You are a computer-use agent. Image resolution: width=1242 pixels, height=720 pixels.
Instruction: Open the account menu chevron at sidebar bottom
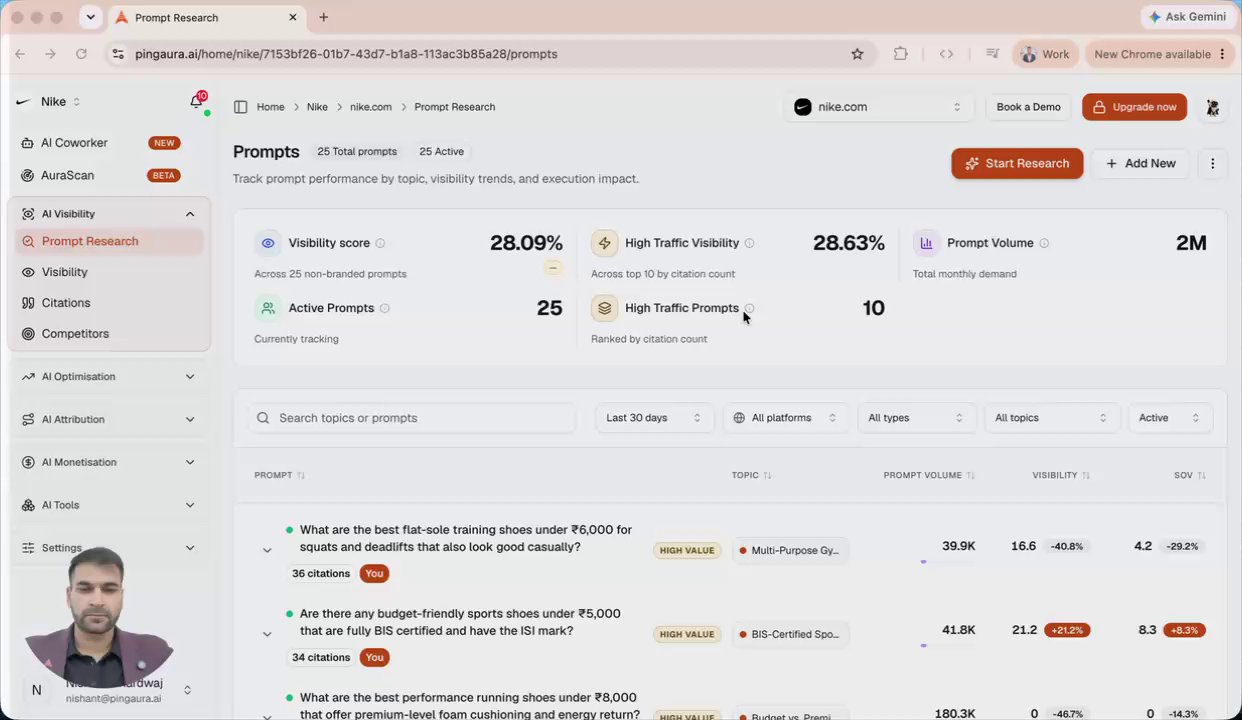point(187,690)
